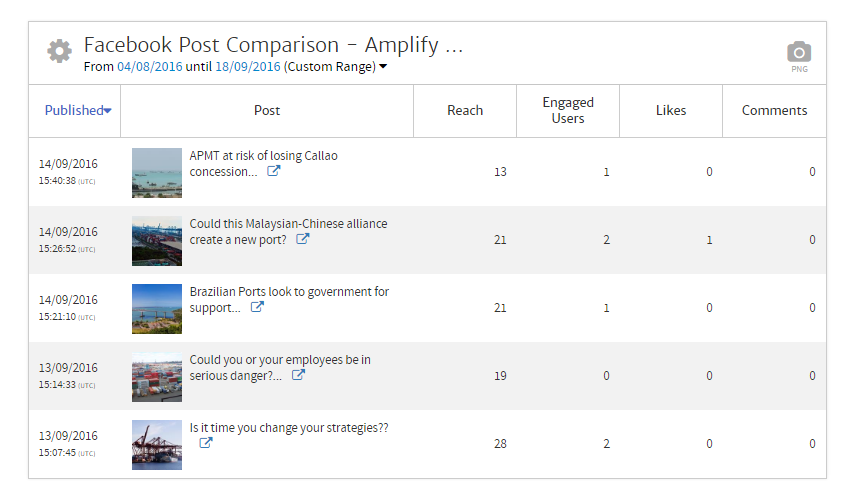Export the table as PNG via camera icon
Viewport: 844px width, 495px height.
click(x=798, y=53)
